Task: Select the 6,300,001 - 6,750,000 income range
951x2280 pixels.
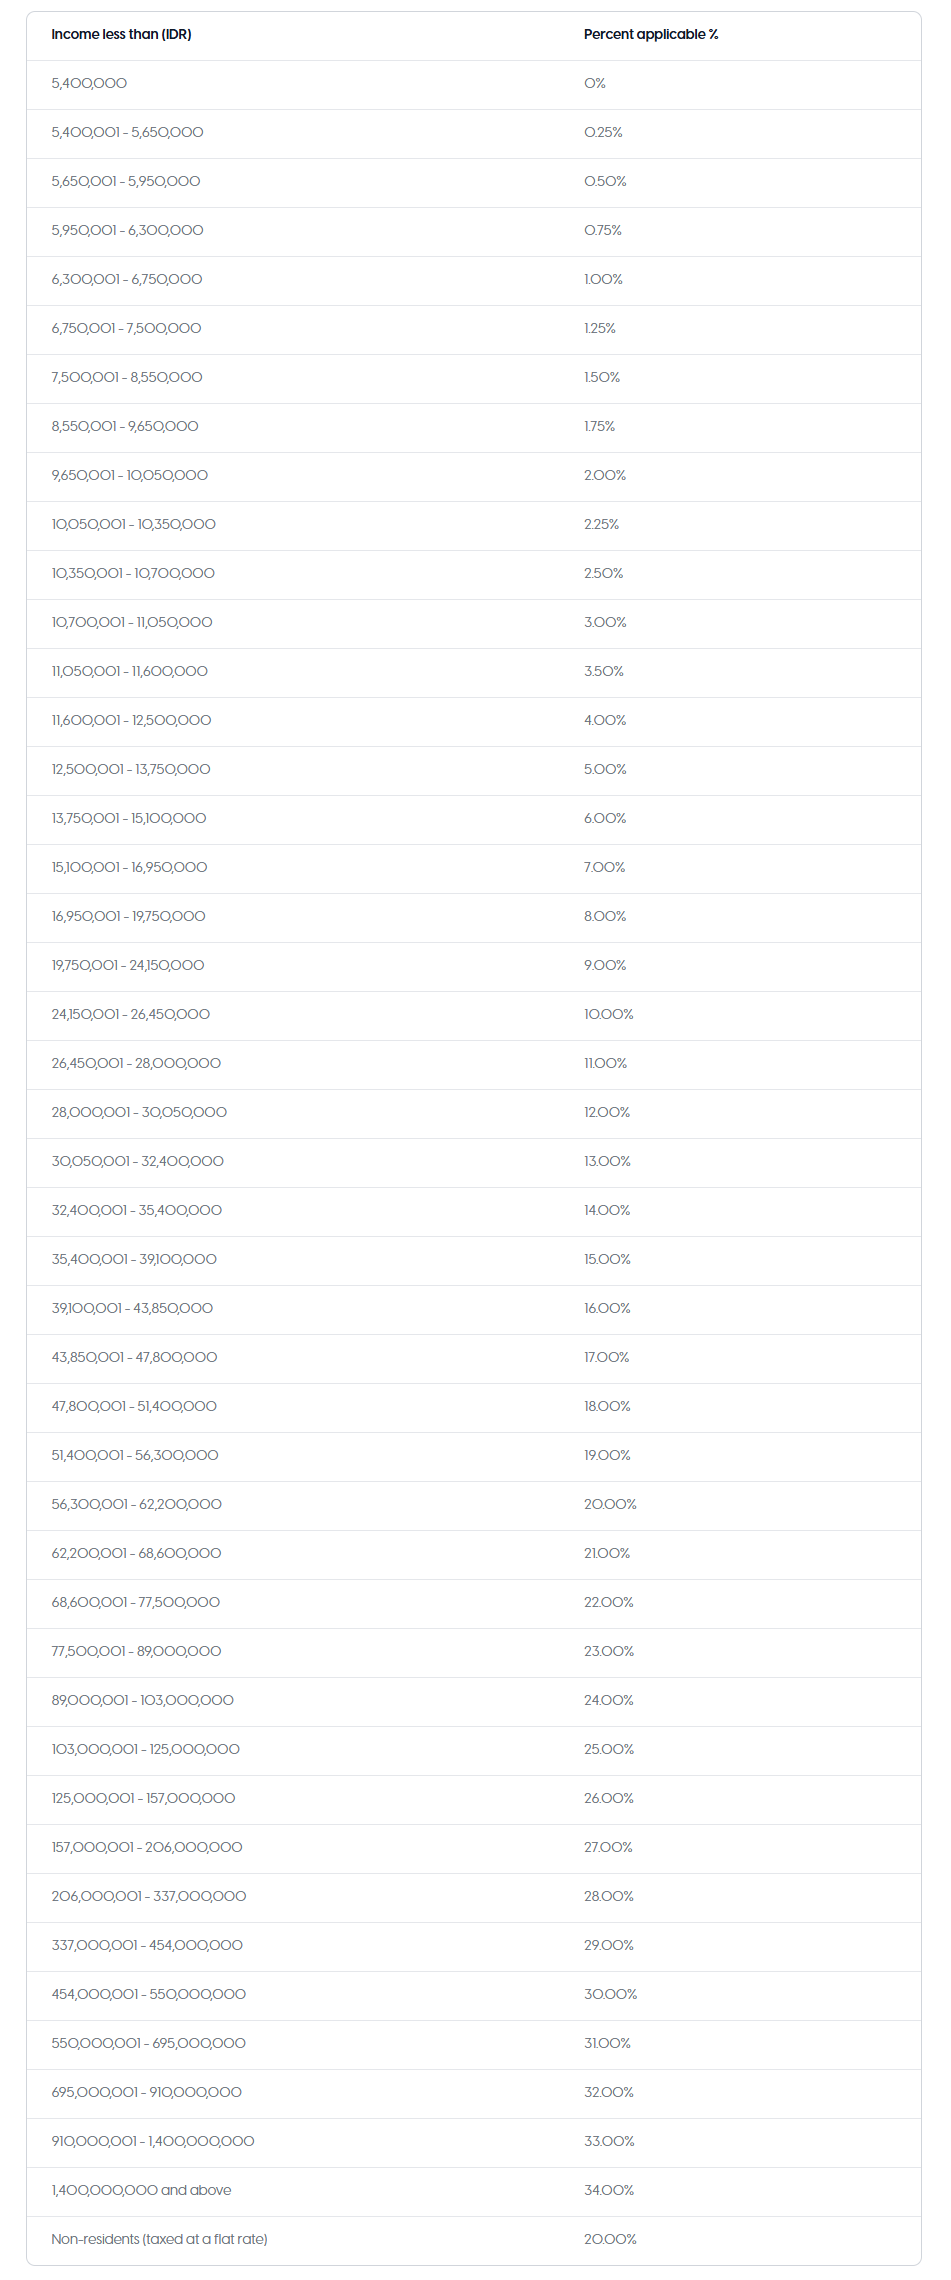Action: 127,279
